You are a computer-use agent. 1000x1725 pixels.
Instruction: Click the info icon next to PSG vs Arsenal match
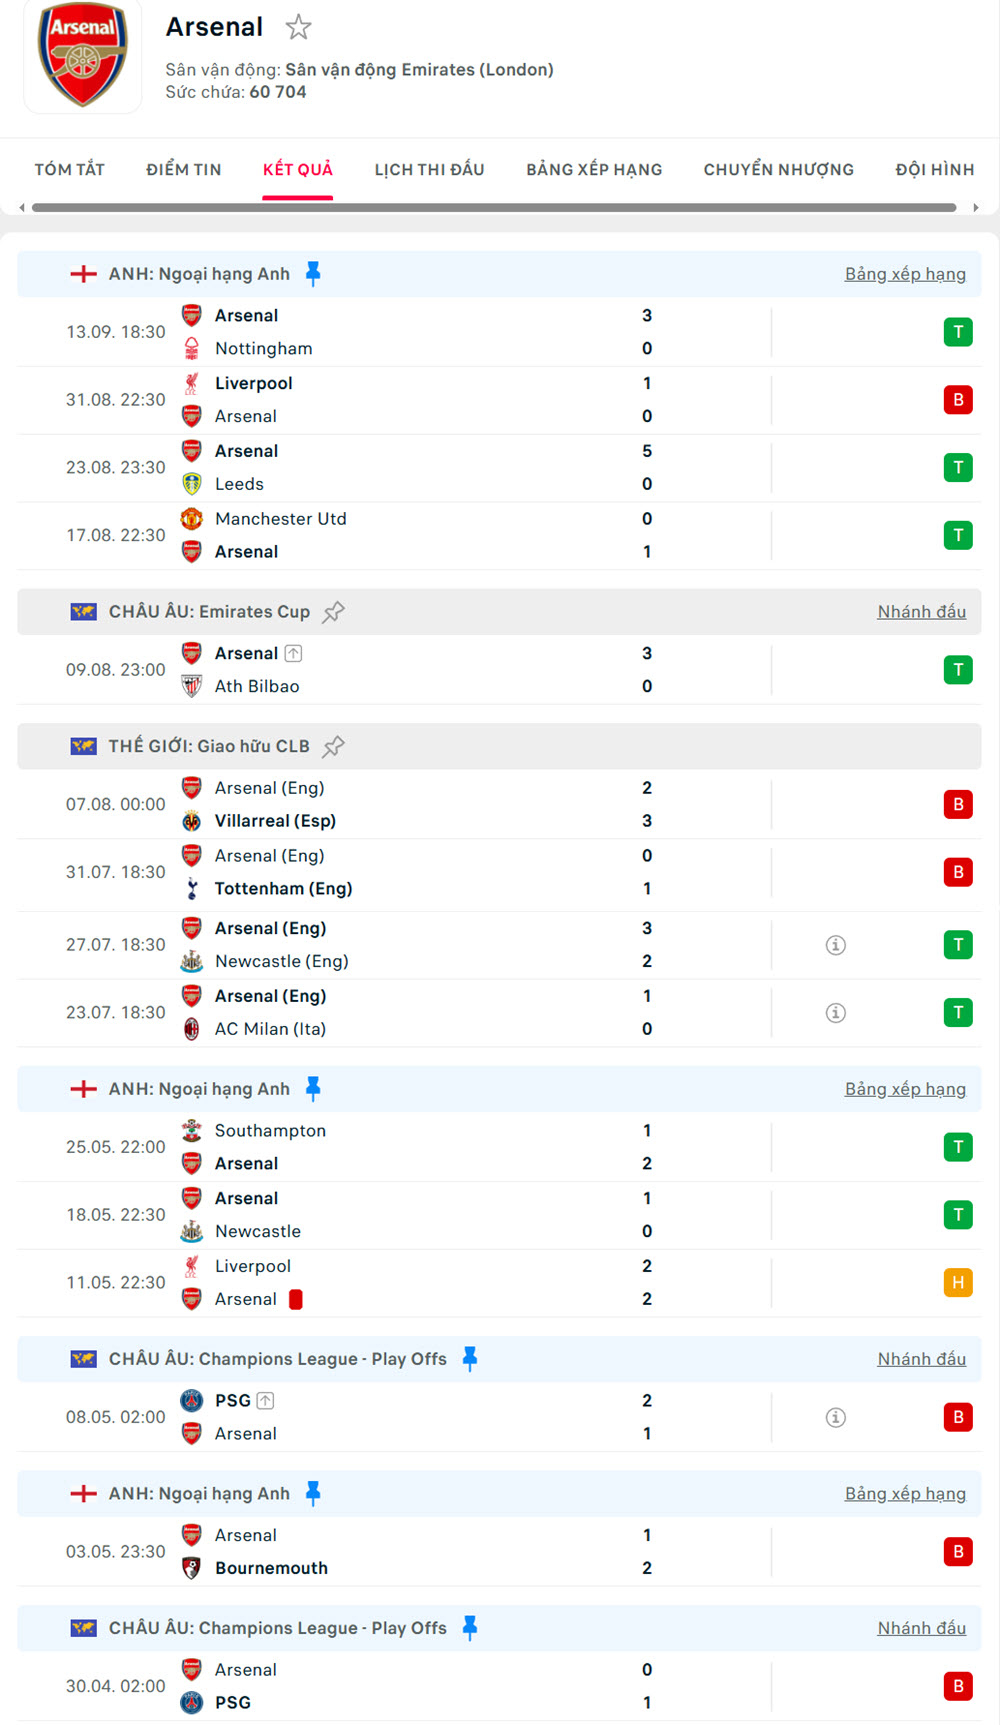click(x=835, y=1417)
